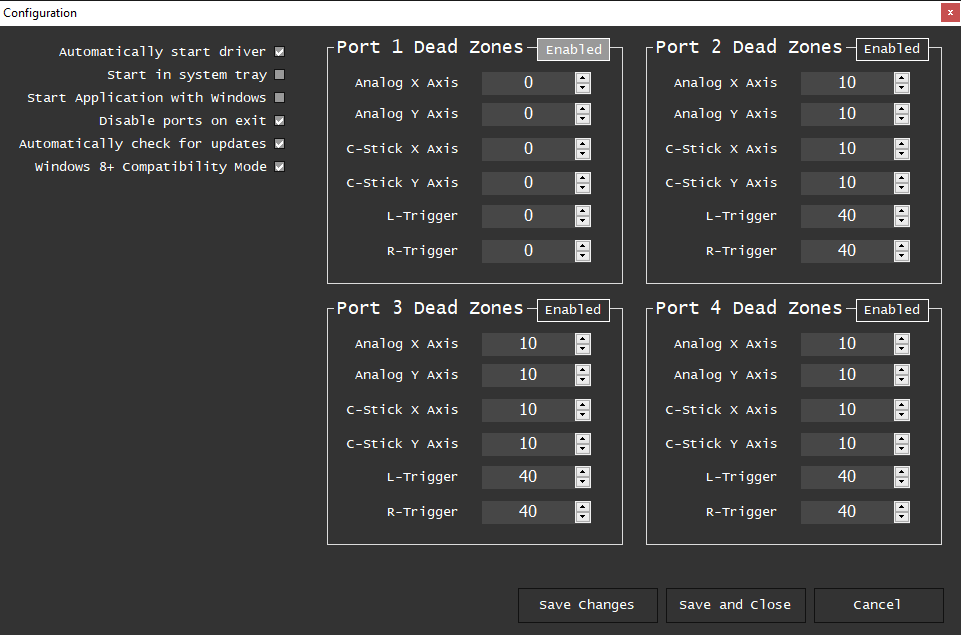Disable Port 2 Dead Zones
This screenshot has height=635, width=961.
(x=891, y=48)
